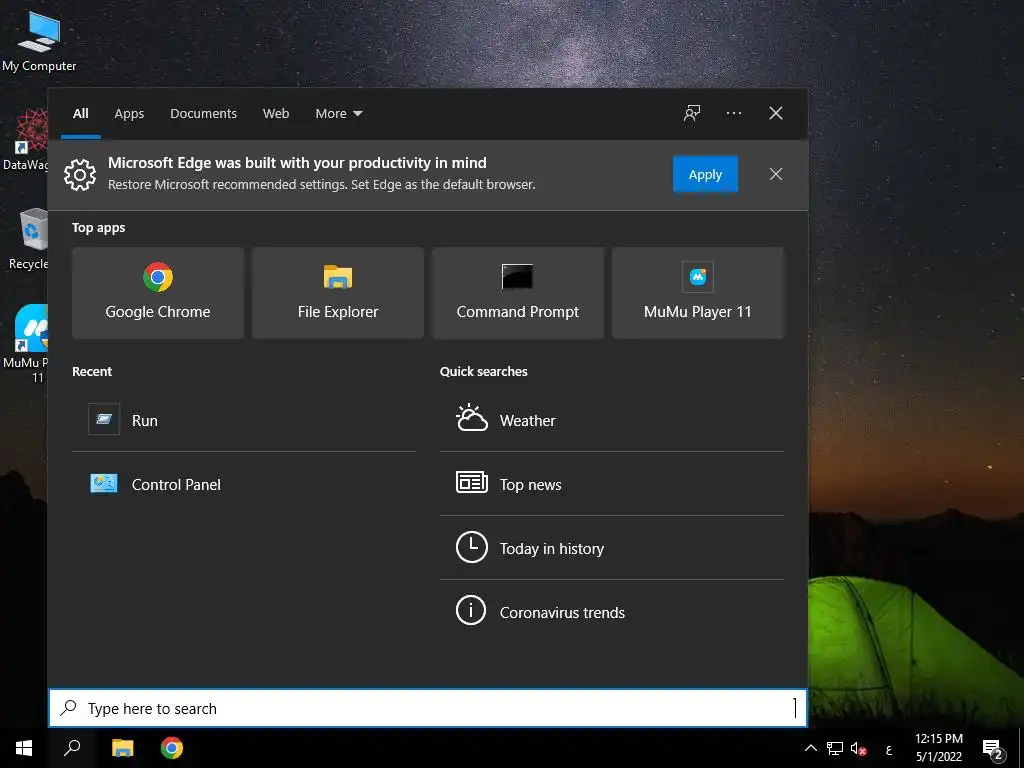
Task: Switch to the Web tab
Action: [276, 114]
